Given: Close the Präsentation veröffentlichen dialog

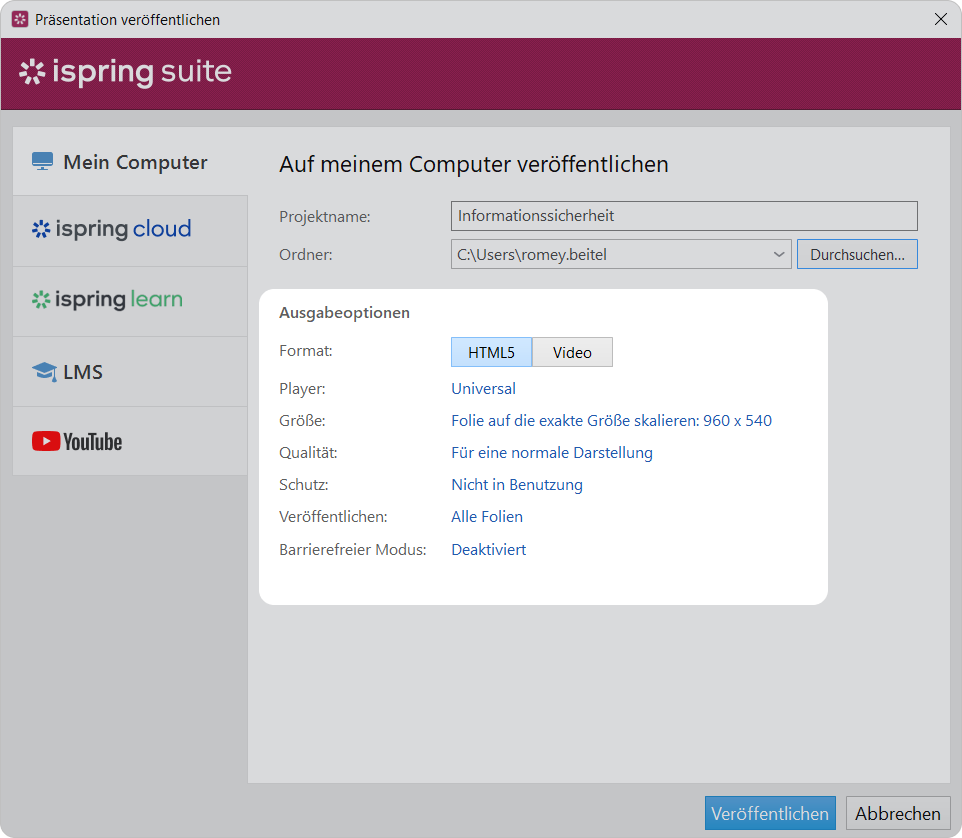Looking at the screenshot, I should tap(941, 19).
